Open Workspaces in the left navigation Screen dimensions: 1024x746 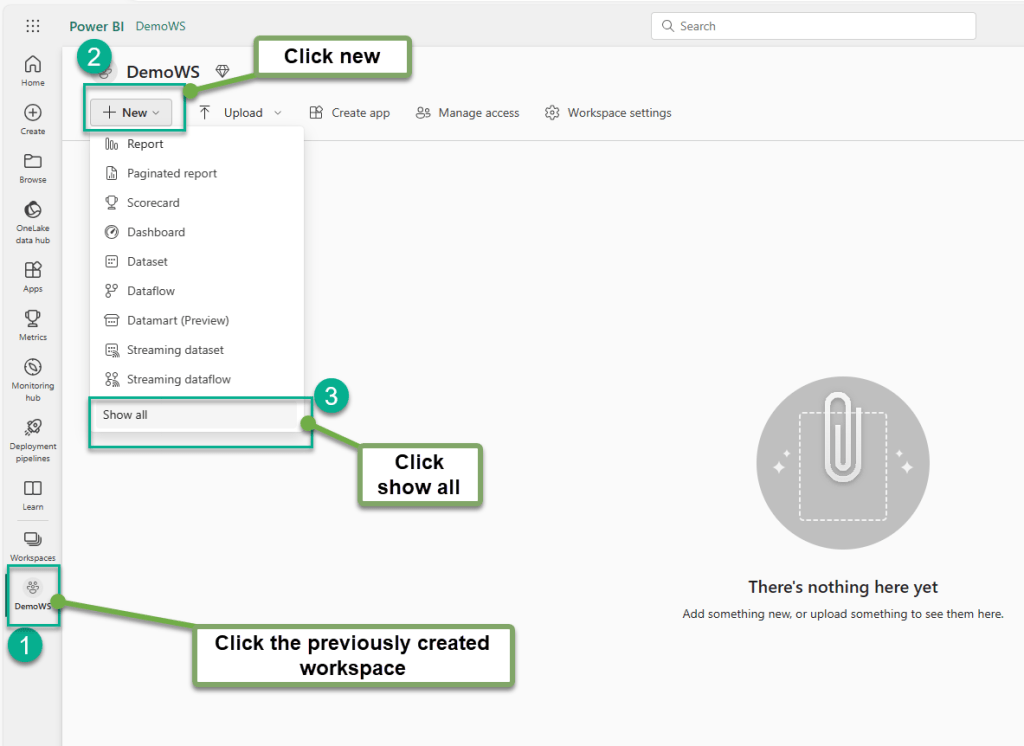(33, 546)
